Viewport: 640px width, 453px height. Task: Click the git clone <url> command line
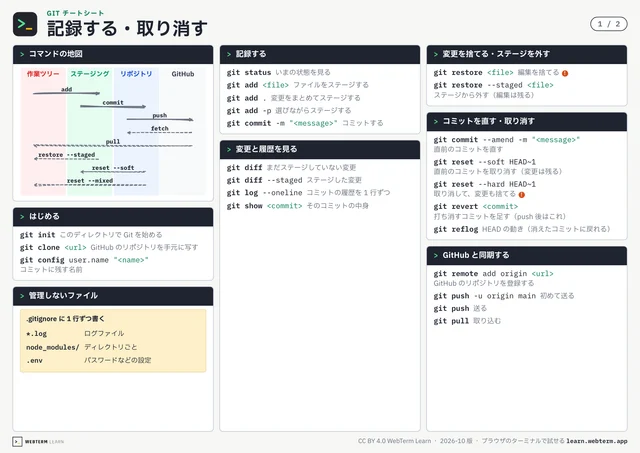click(109, 247)
